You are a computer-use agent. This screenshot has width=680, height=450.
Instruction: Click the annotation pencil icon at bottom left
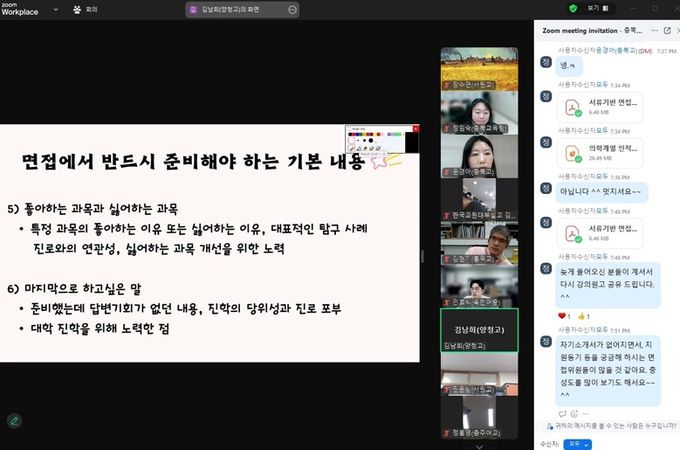coord(14,420)
